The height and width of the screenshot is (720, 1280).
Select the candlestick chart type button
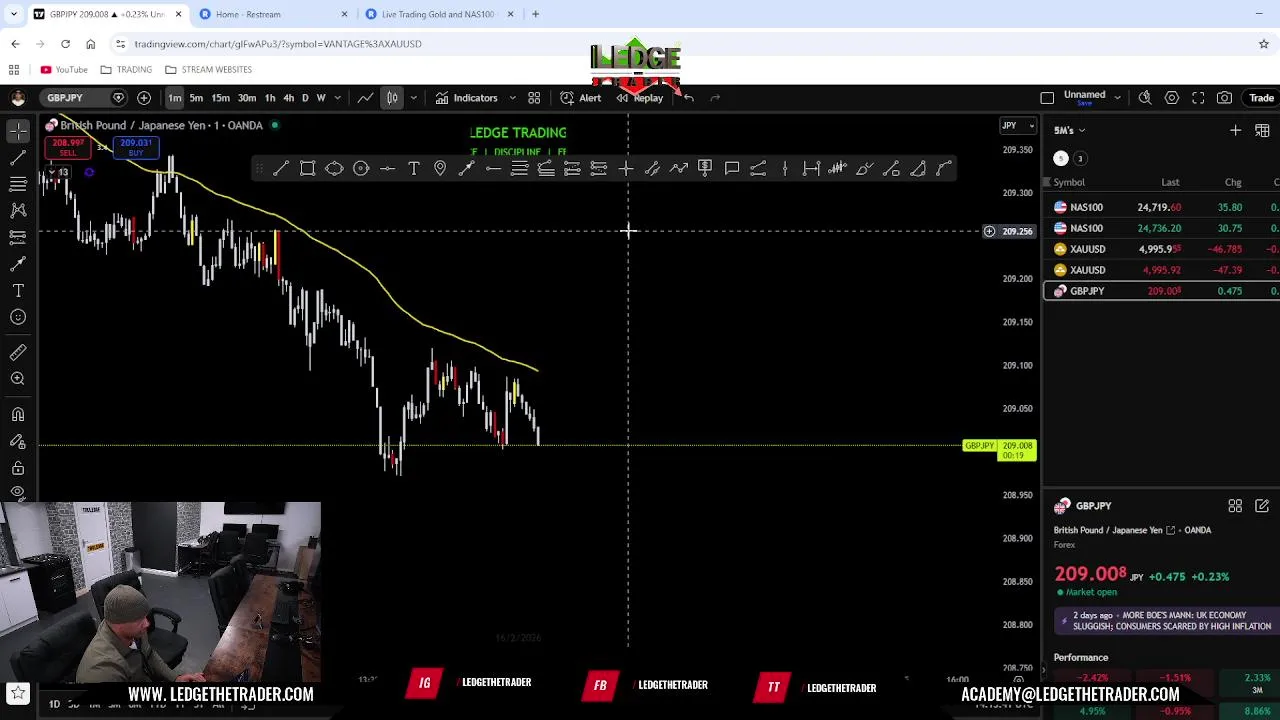392,98
